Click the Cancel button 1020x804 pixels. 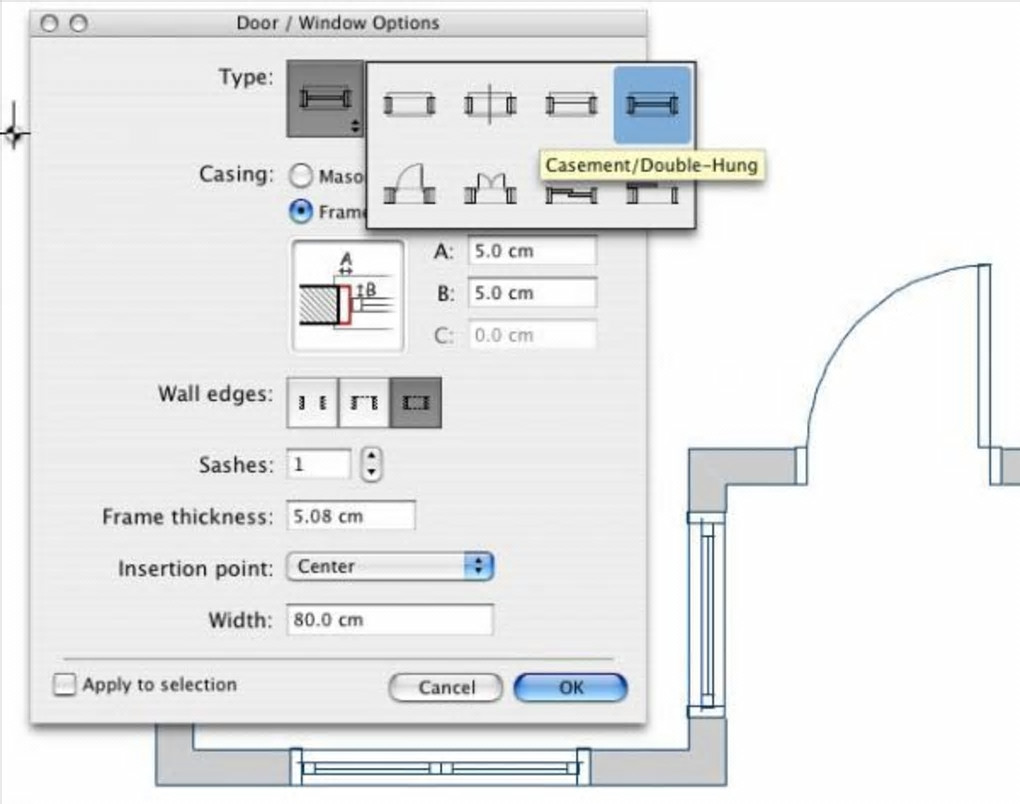(446, 687)
